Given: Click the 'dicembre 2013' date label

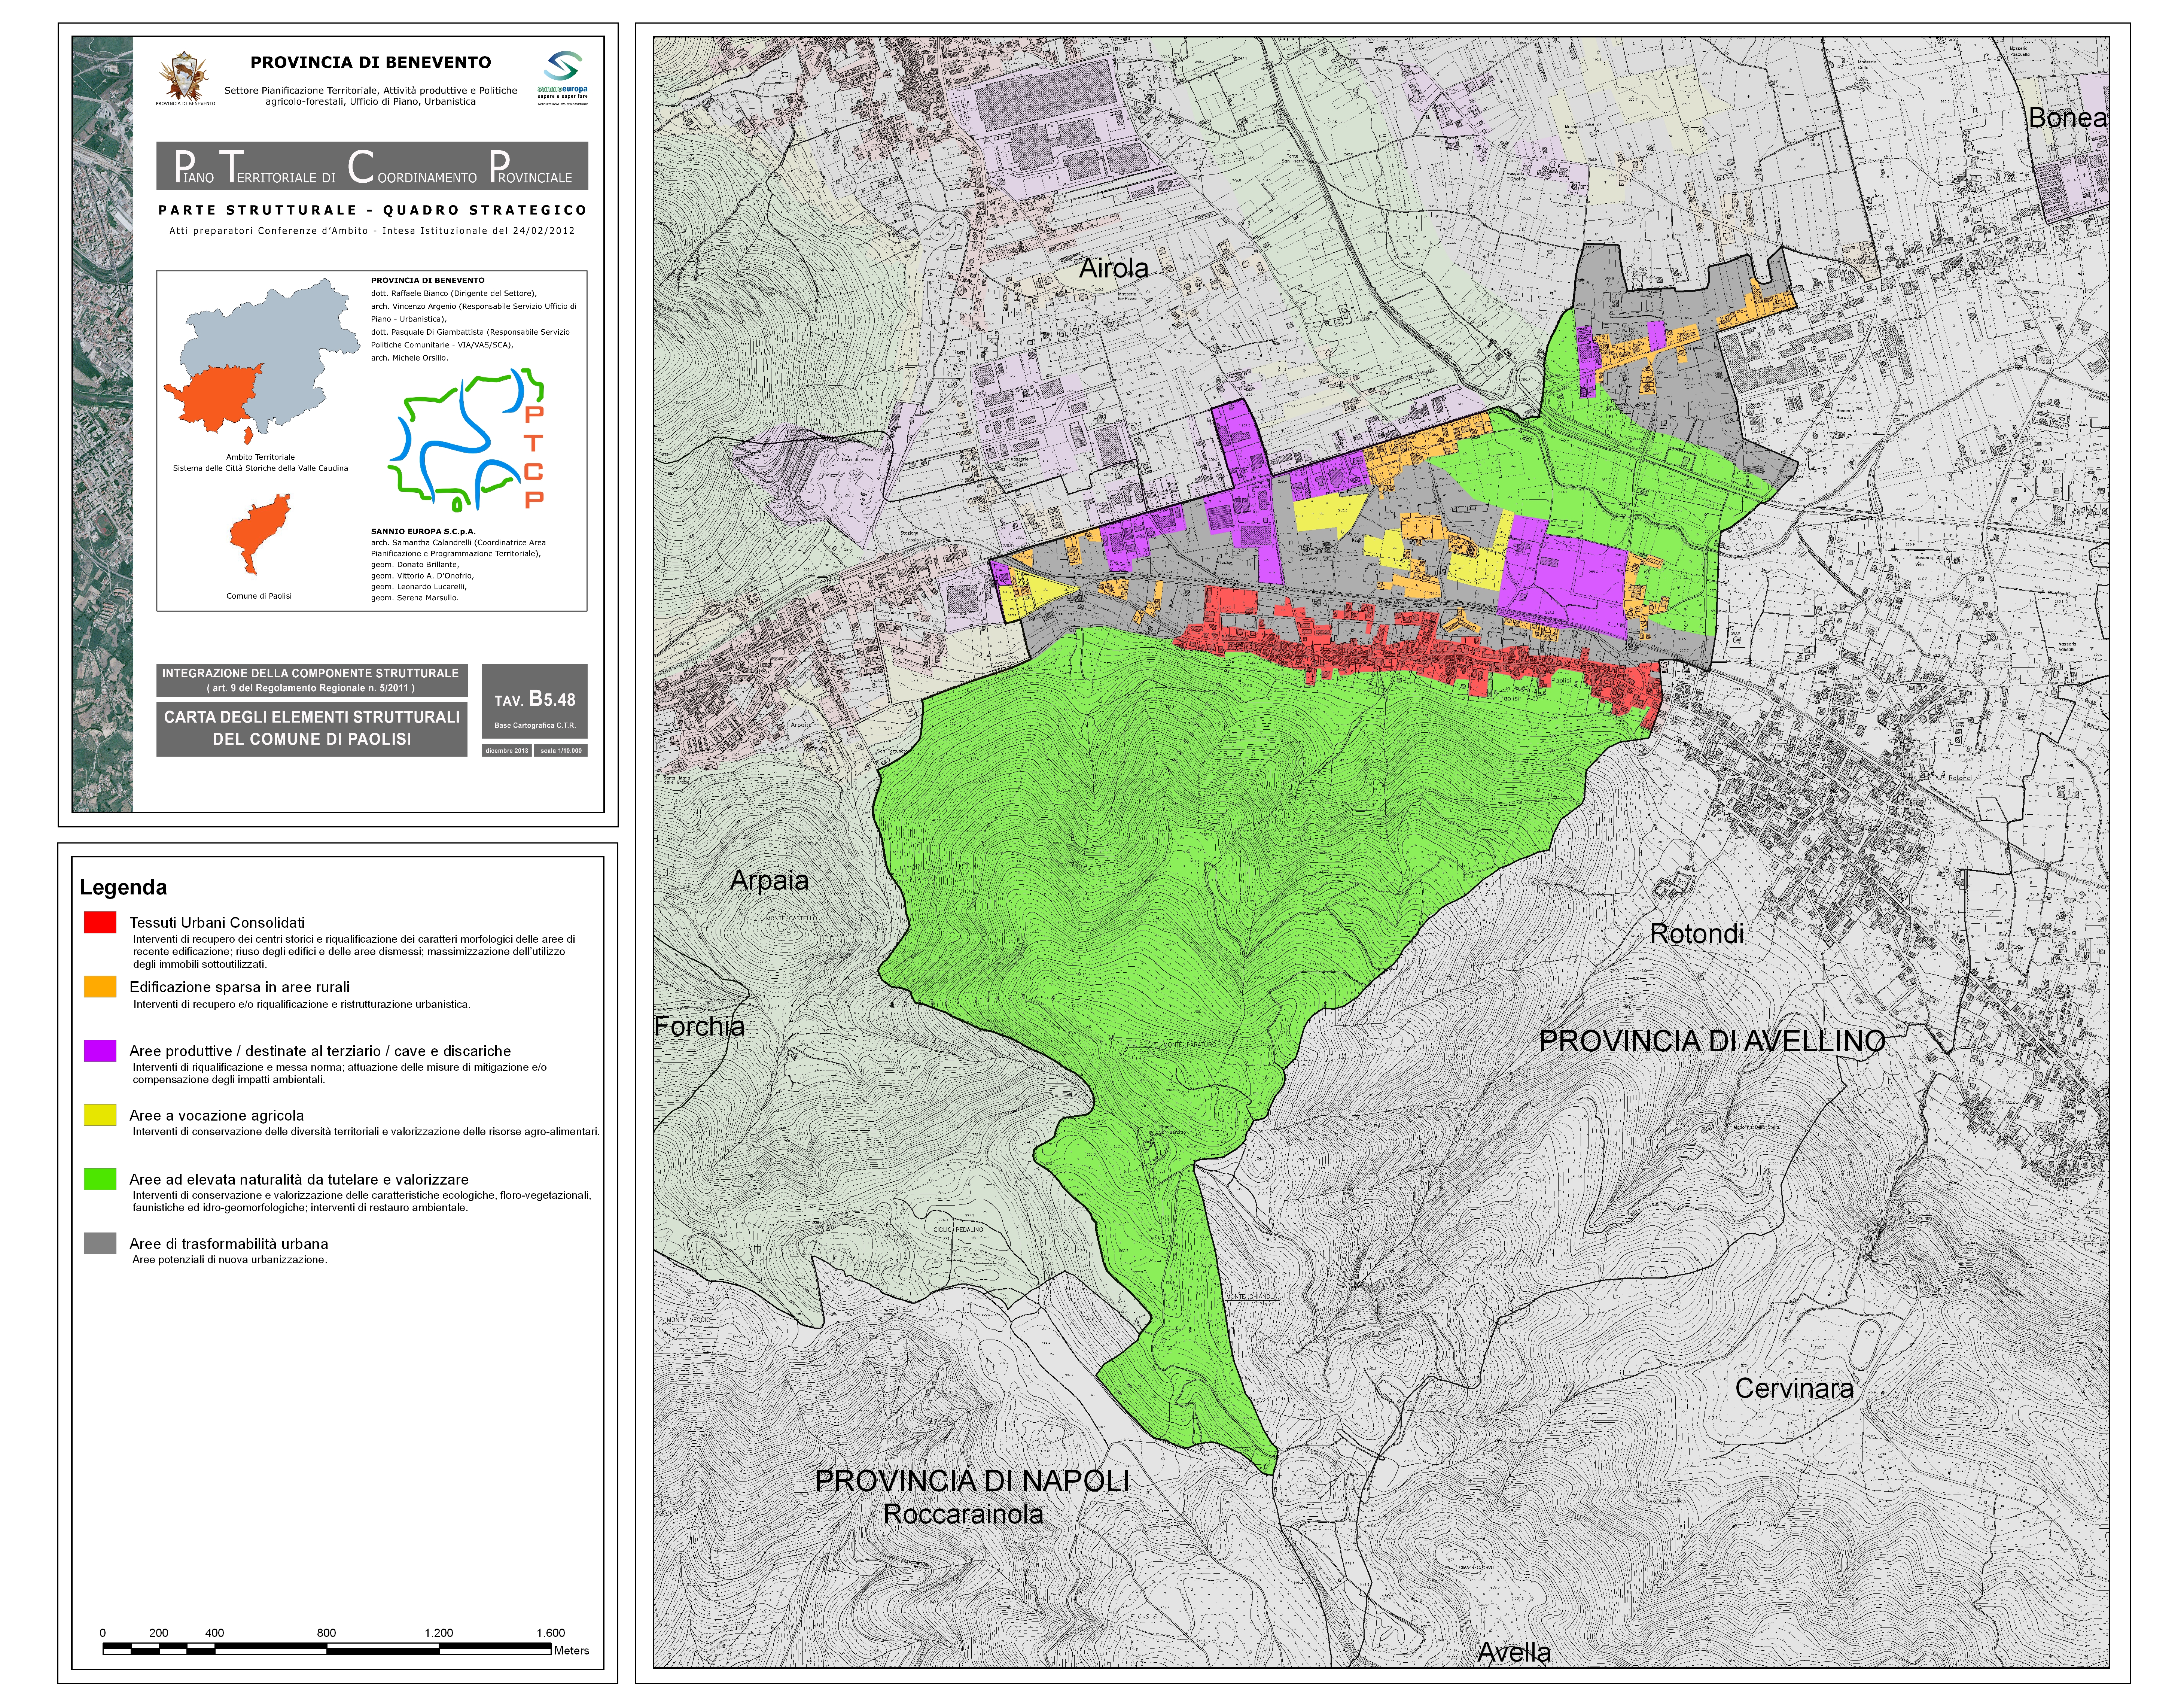Looking at the screenshot, I should click(x=507, y=750).
